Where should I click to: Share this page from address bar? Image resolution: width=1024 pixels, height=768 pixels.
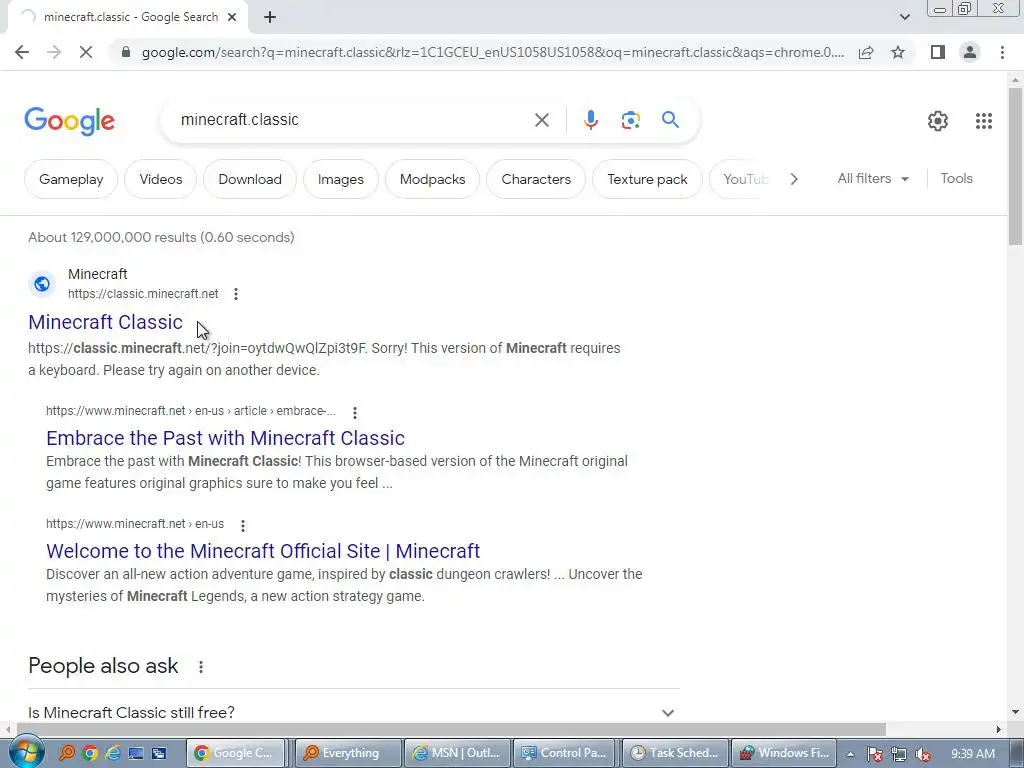coord(866,52)
